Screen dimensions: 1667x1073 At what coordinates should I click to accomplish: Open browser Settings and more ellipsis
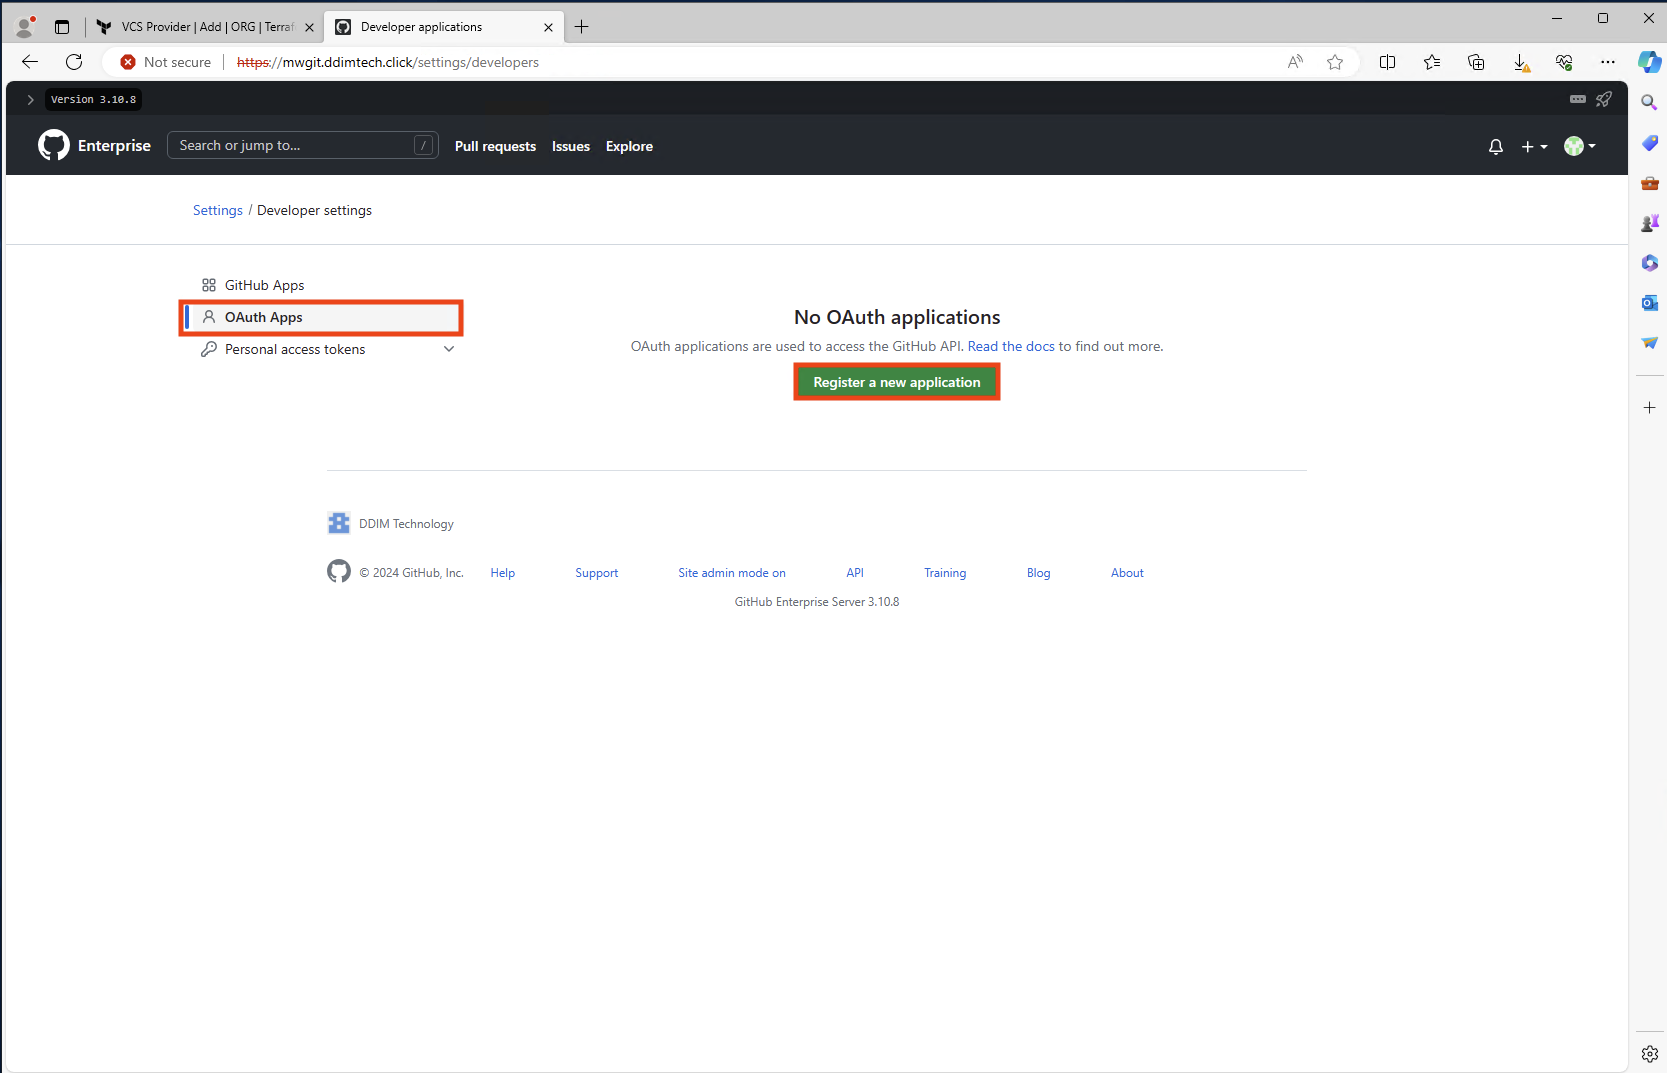click(1608, 62)
